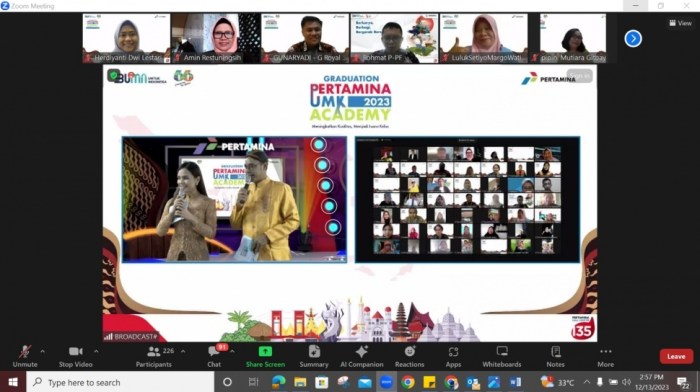Select Amin Restuningsih's video thumbnail

(x=216, y=38)
